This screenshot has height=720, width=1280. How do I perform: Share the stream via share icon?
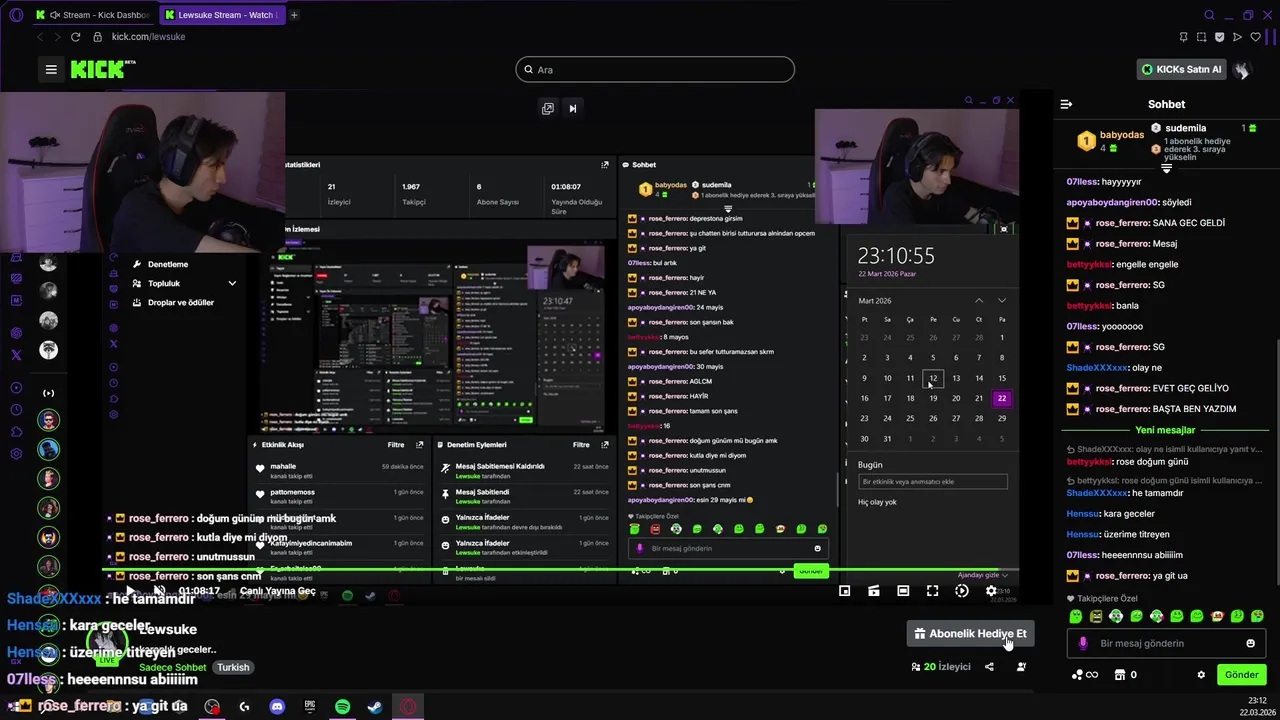click(989, 667)
